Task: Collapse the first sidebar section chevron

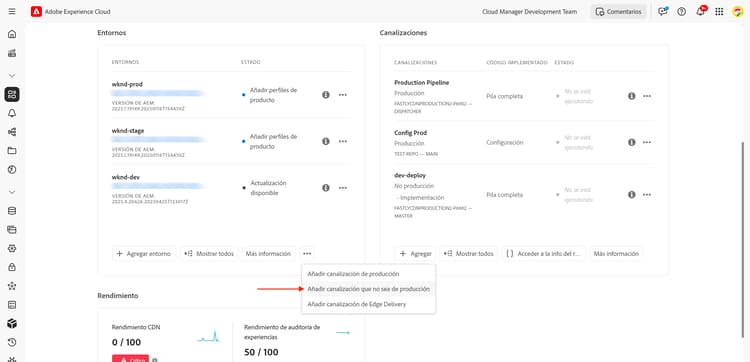Action: tap(12, 76)
